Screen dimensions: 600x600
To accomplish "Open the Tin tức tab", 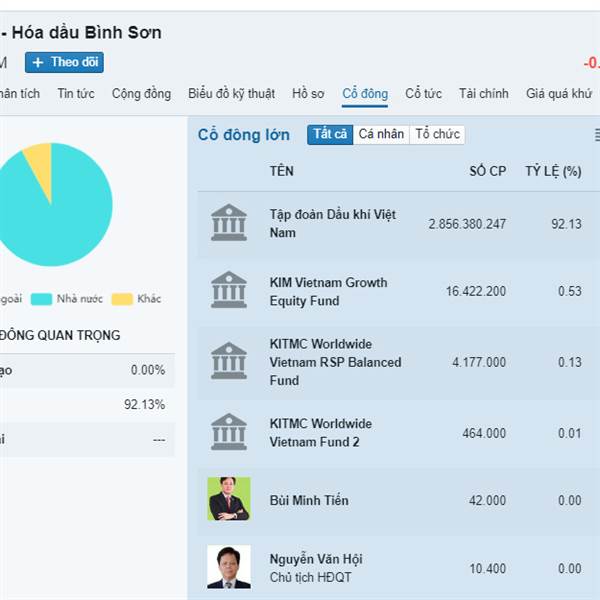I will (x=76, y=94).
